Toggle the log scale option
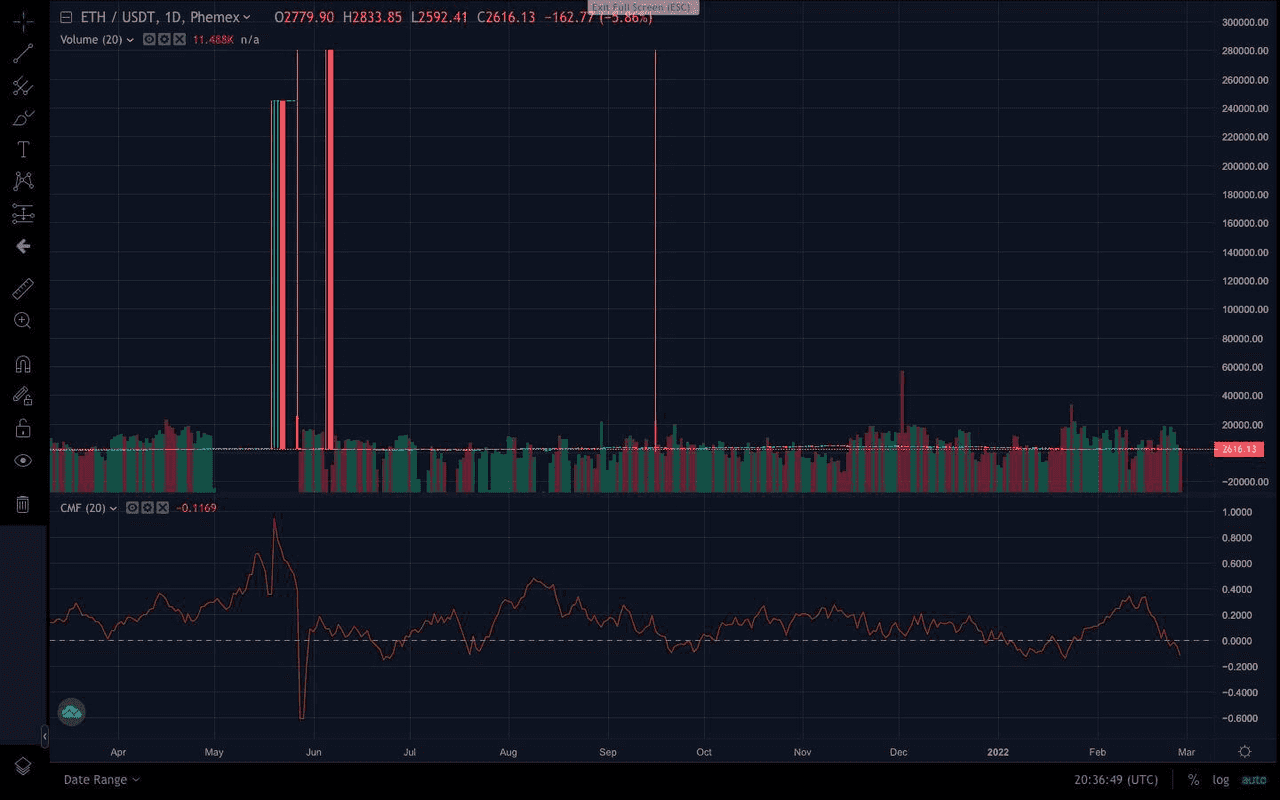 1221,780
